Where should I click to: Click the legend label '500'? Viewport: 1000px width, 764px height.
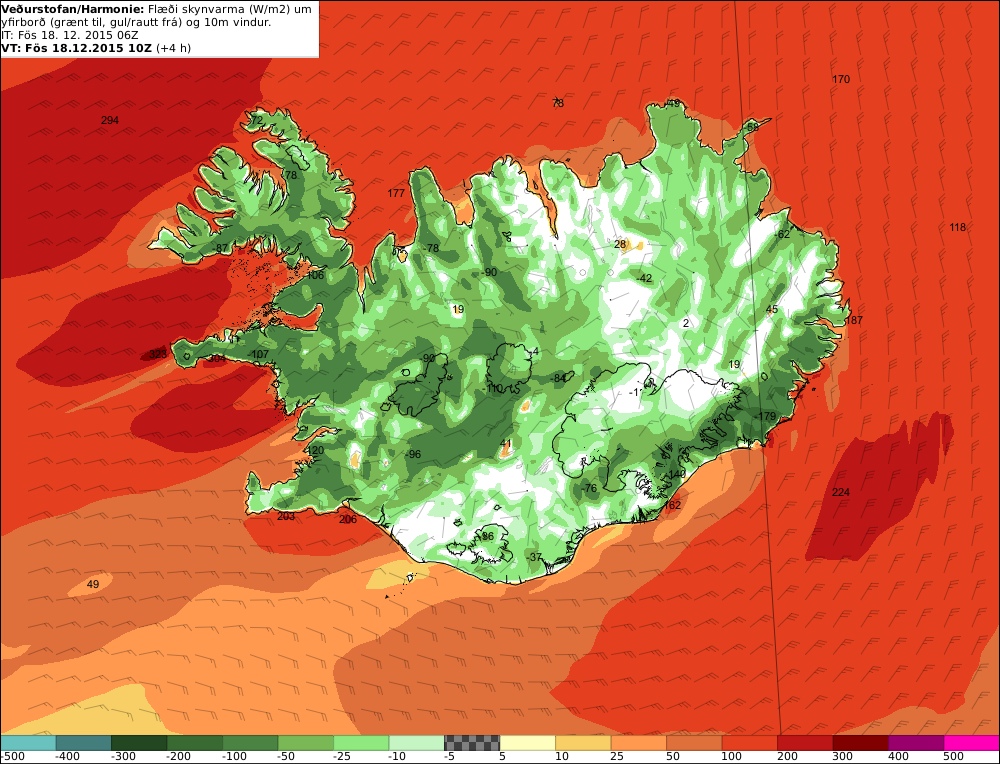tap(953, 757)
